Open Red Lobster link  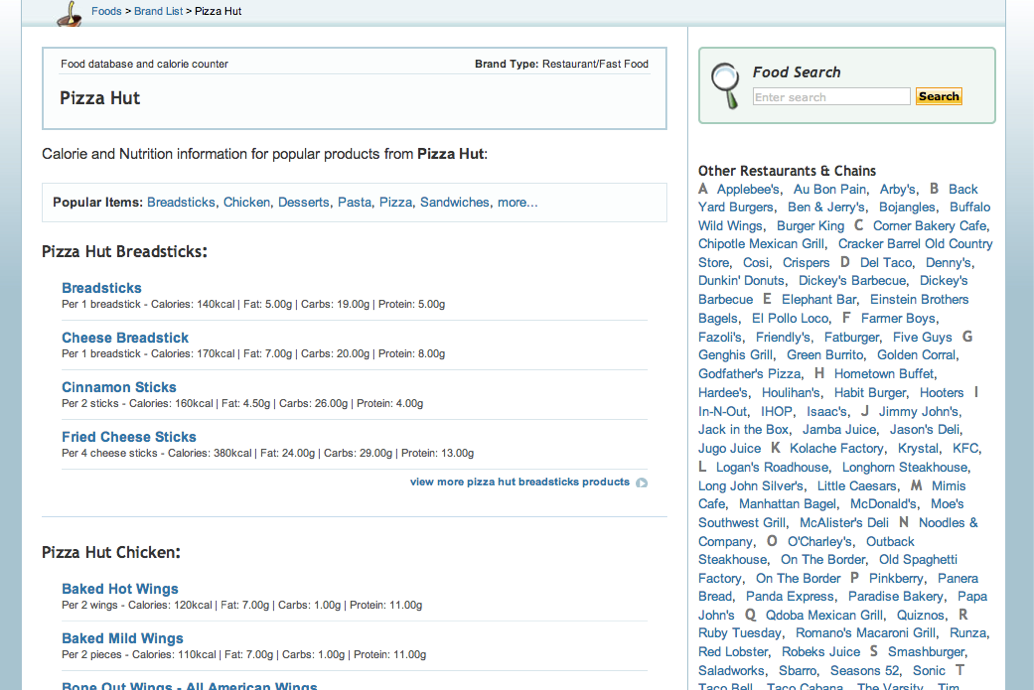pos(733,652)
